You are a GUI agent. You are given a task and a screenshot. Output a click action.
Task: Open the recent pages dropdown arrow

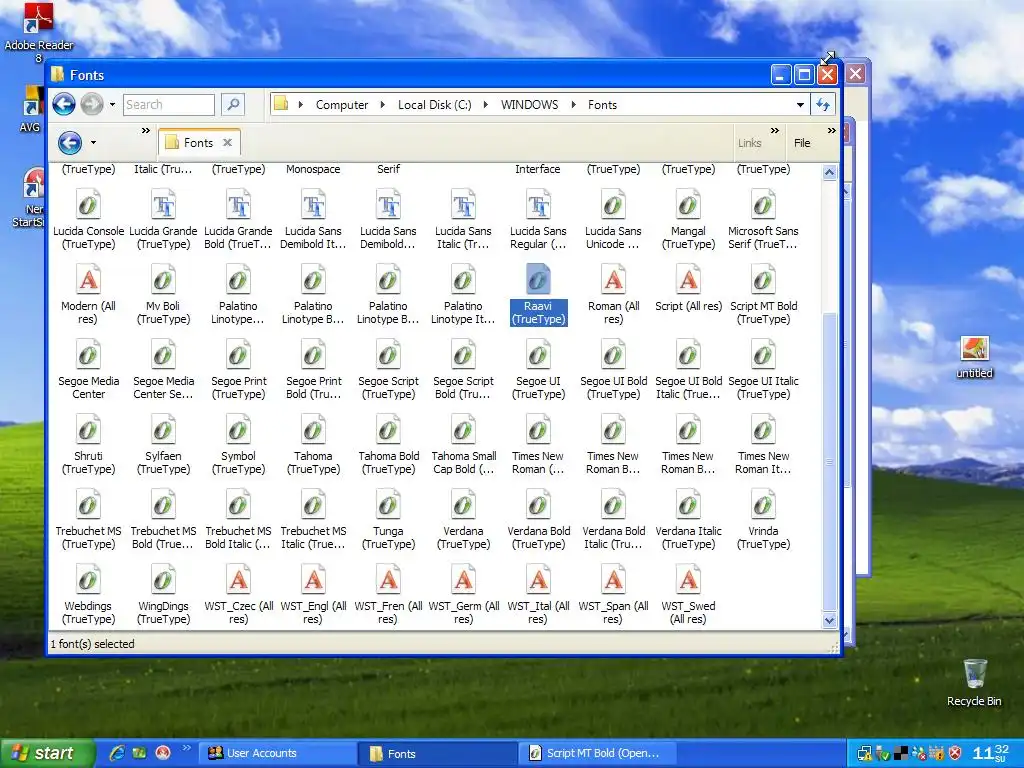click(112, 104)
